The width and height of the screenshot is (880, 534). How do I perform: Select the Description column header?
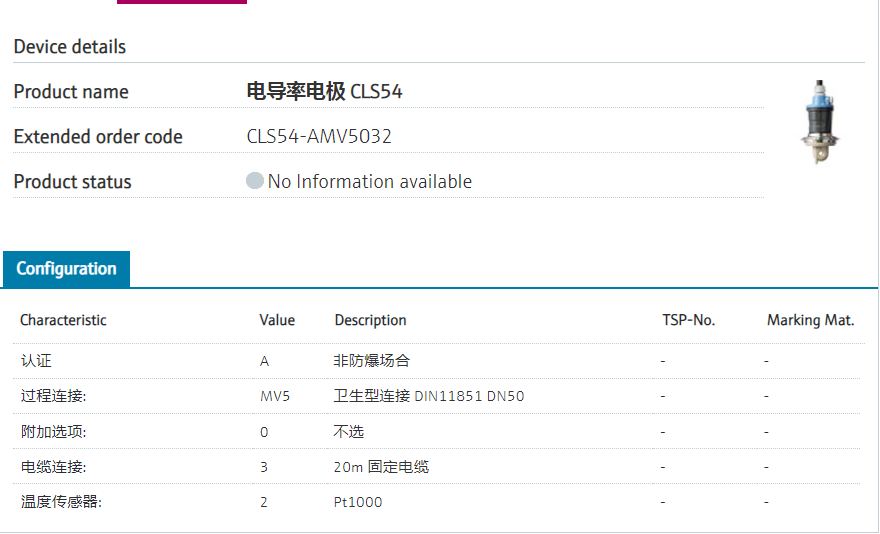[370, 320]
